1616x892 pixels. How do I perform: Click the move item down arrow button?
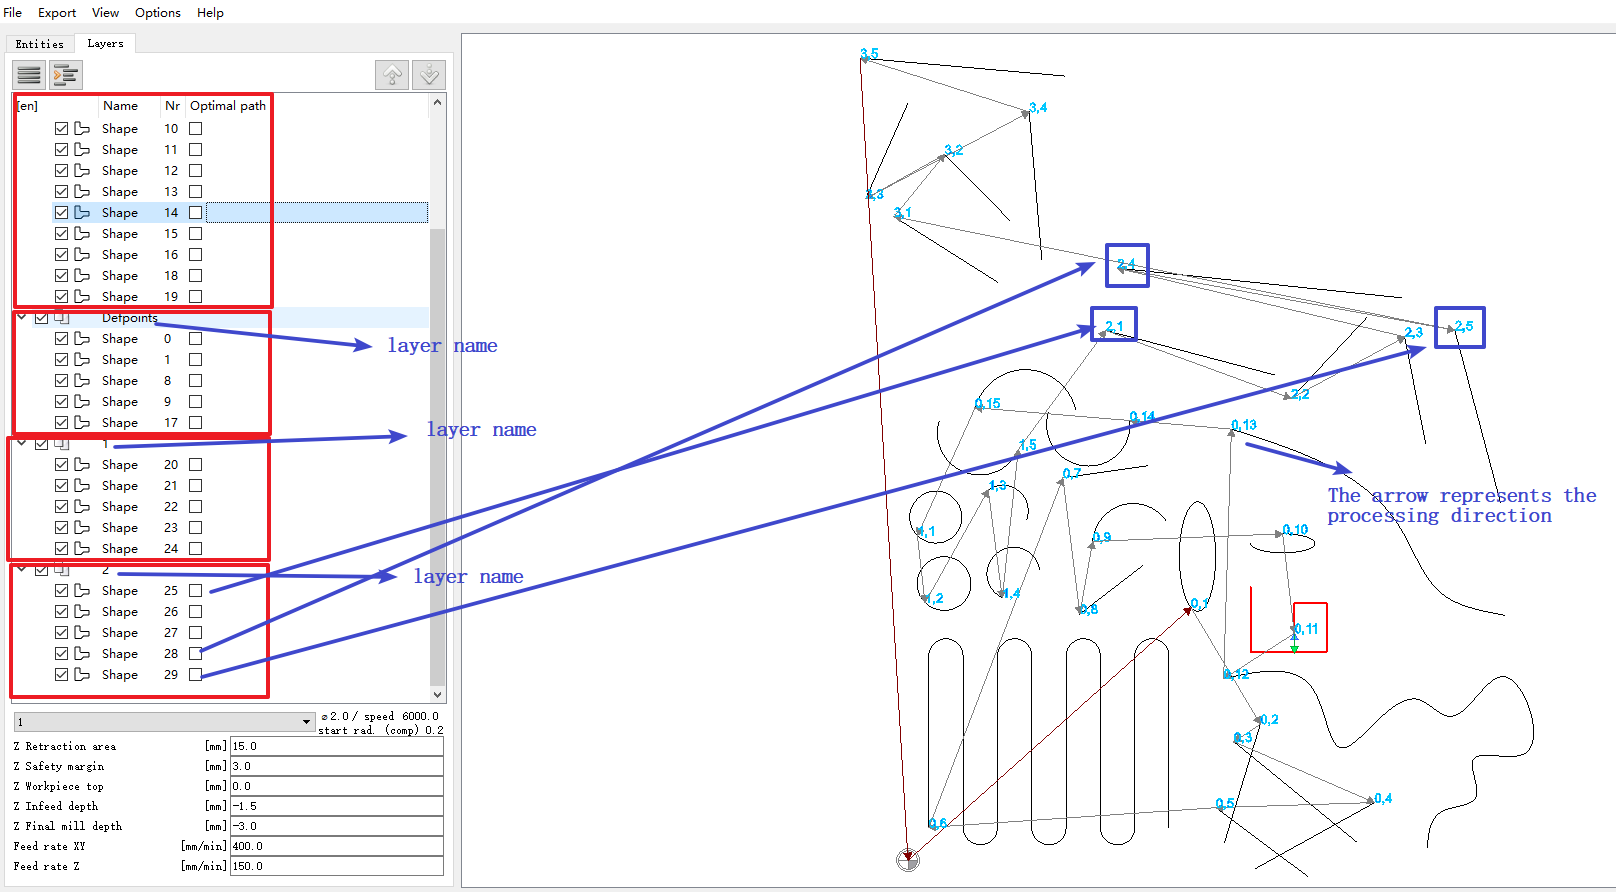429,75
